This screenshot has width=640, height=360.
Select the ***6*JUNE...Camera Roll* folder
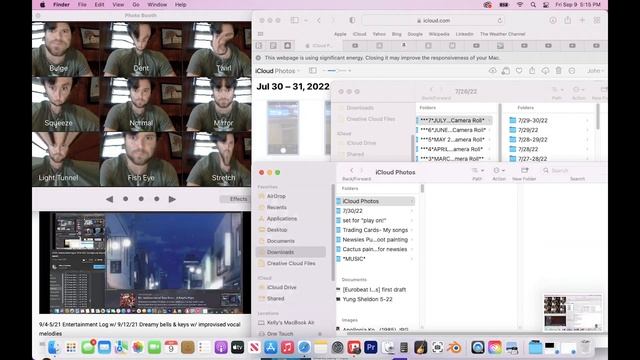pos(453,130)
